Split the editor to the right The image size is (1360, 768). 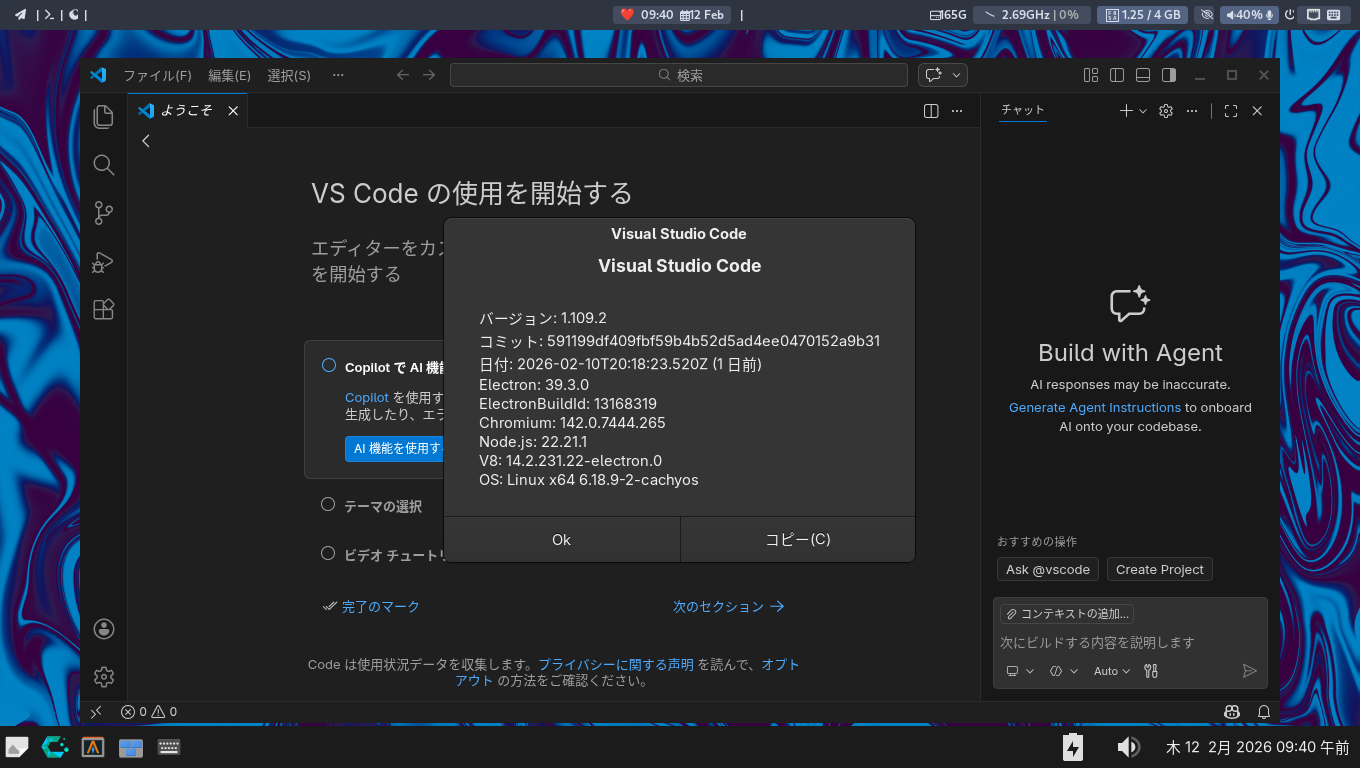click(931, 111)
